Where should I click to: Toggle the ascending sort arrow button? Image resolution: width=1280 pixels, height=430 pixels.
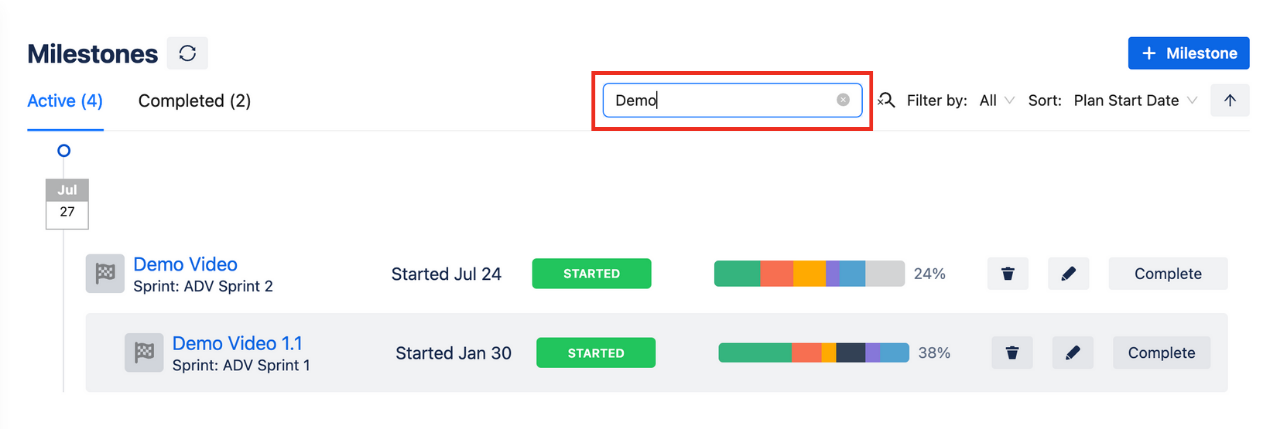(x=1230, y=100)
